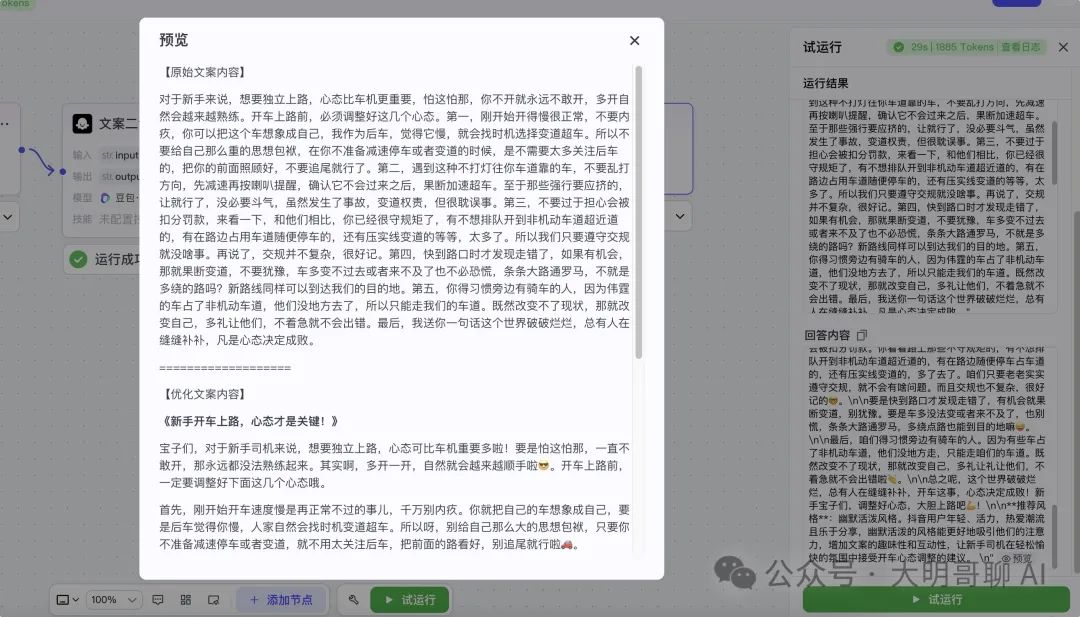1080x617 pixels.
Task: Click the copy icon beside 回答内容
Action: (x=862, y=335)
